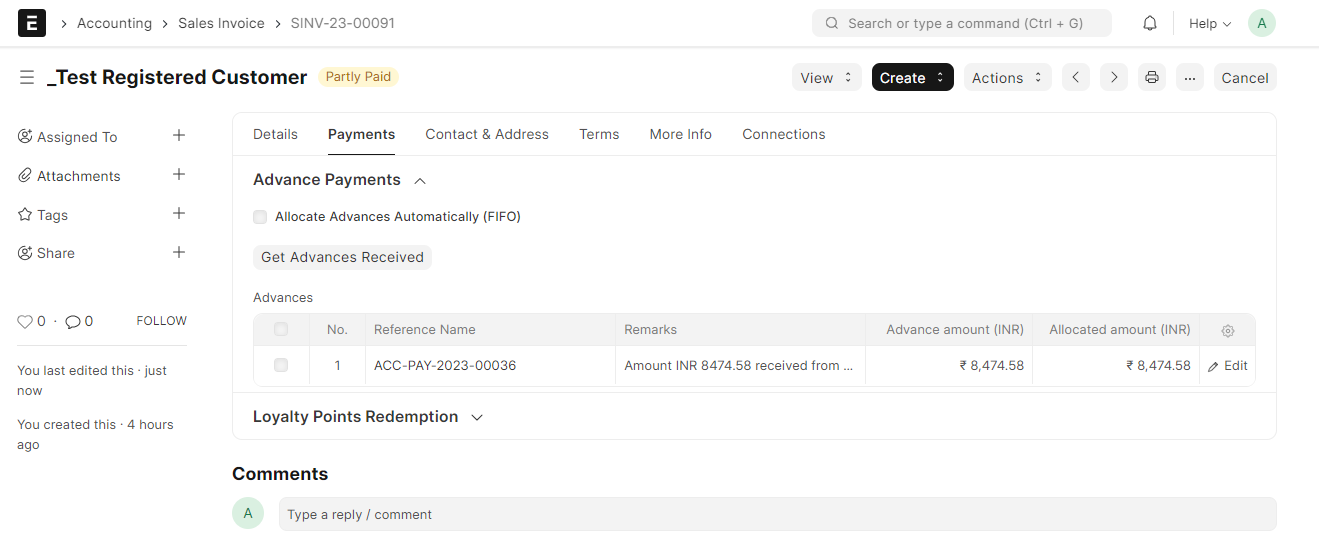Select all rows in Advances table
The width and height of the screenshot is (1319, 558).
[x=281, y=329]
